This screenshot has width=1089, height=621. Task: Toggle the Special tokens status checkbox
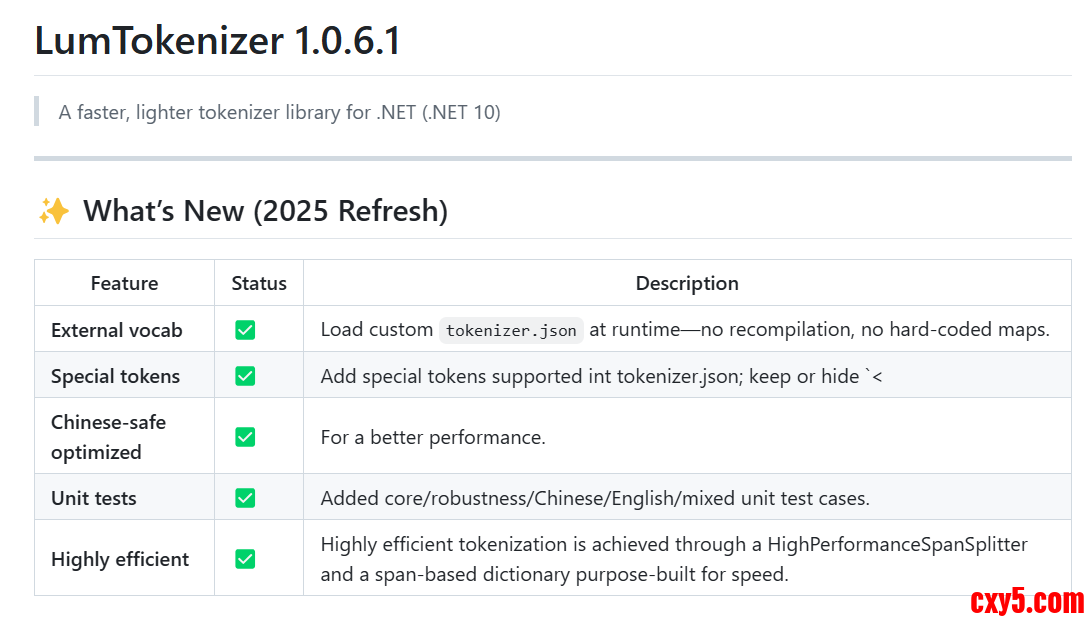(245, 376)
